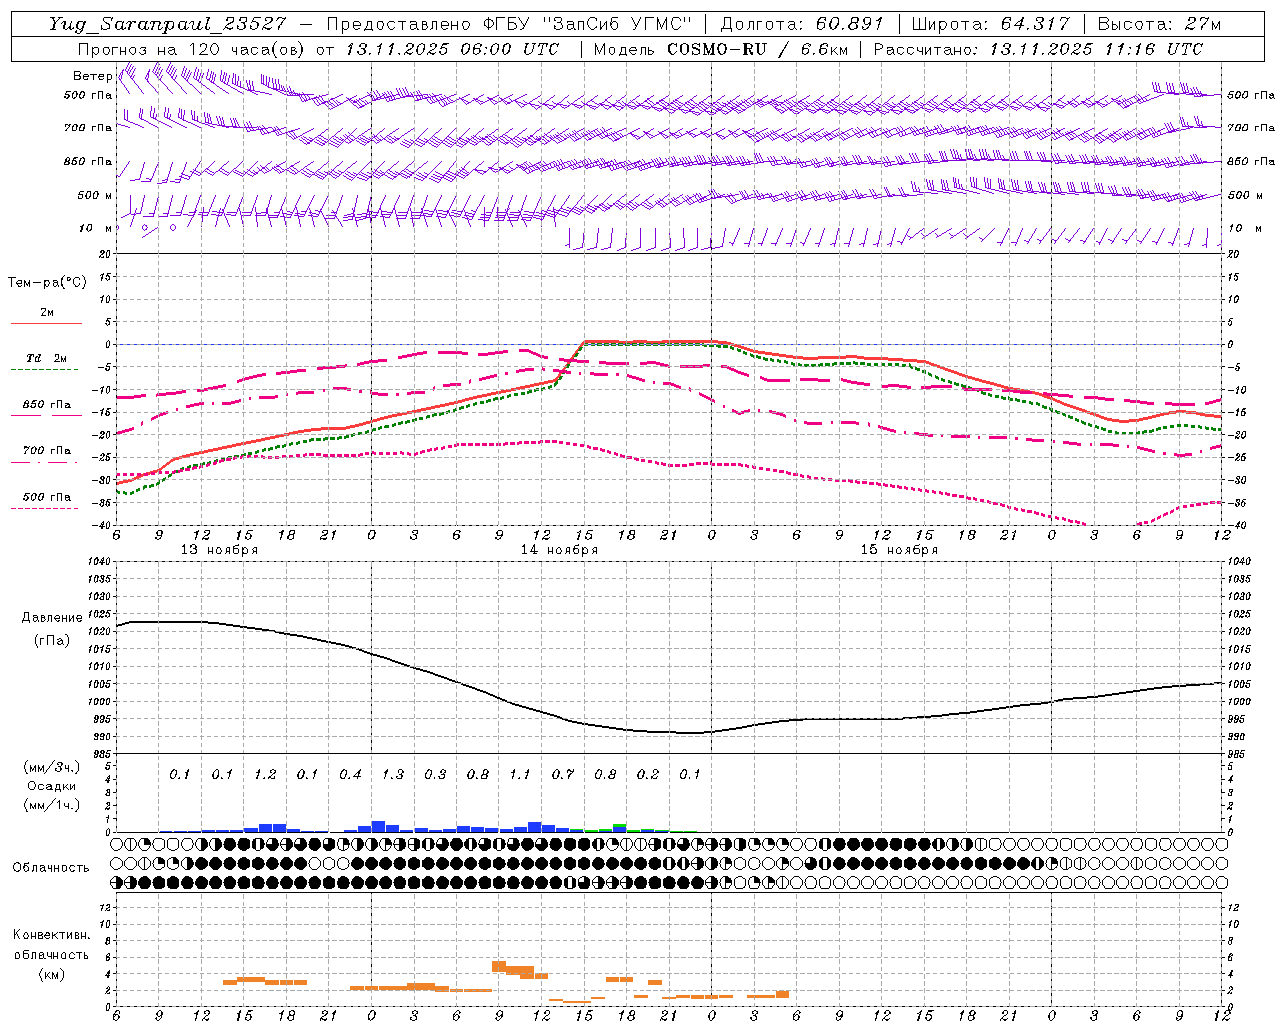Click the "(гПа)" unit label under Давление
This screenshot has height=1024, width=1280.
point(50,640)
